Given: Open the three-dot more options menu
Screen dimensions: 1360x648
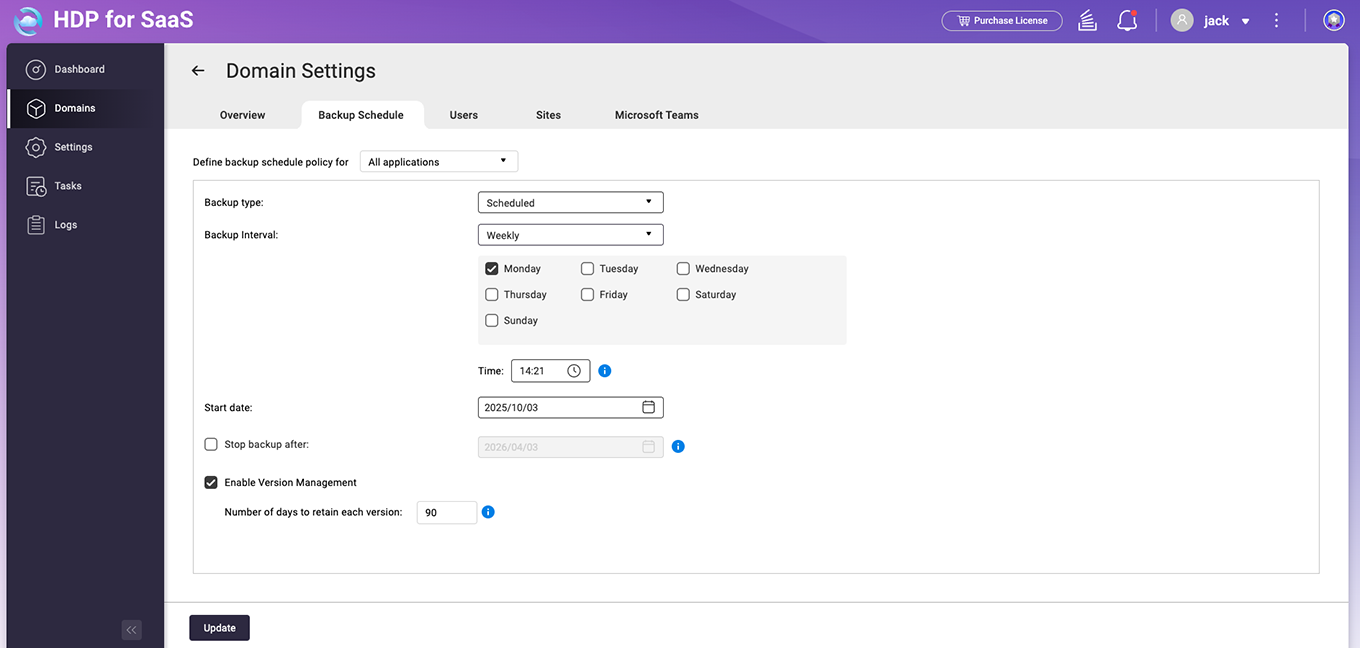Looking at the screenshot, I should point(1276,21).
